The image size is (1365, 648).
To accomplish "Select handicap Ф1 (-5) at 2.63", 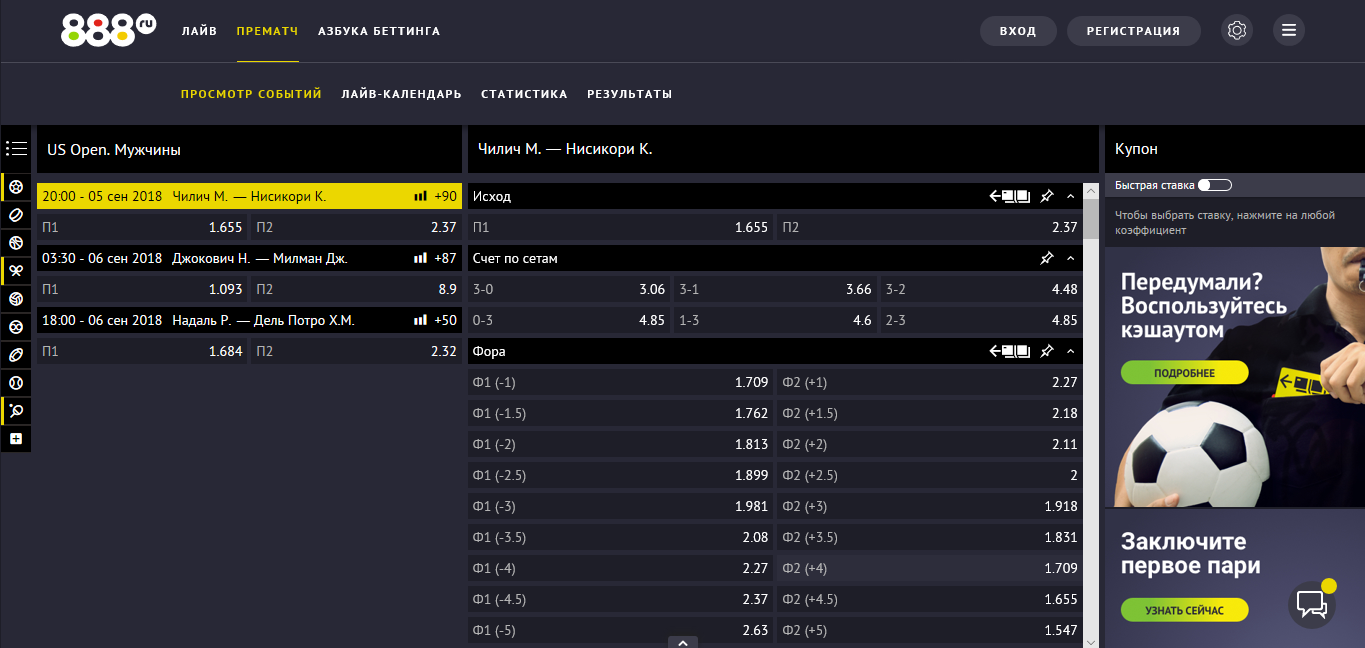I will coord(620,630).
